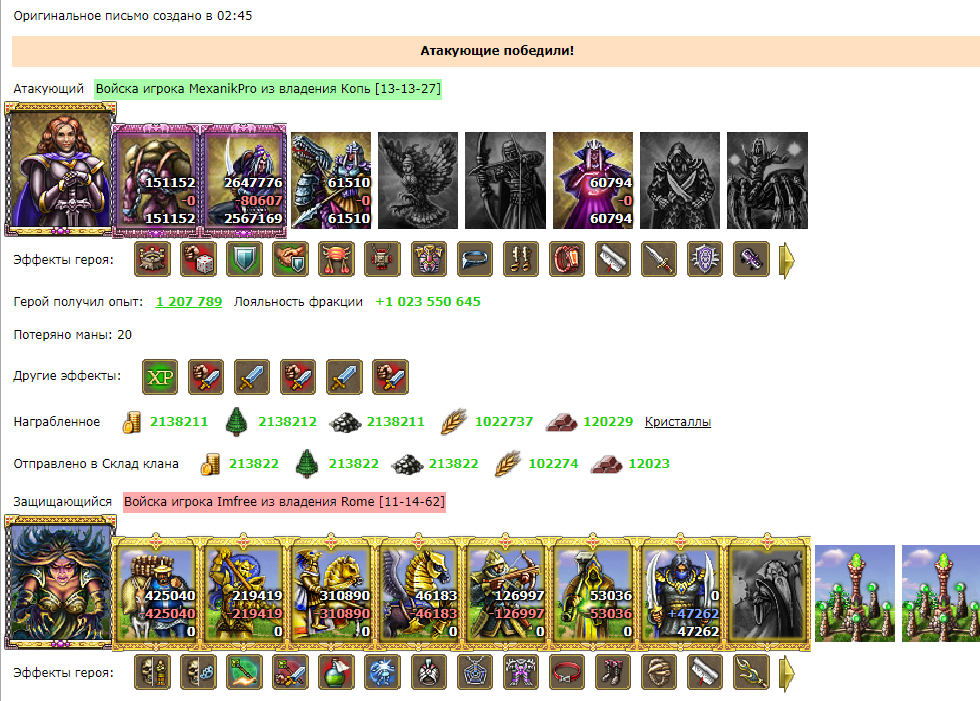980x701 pixels.
Task: Open the Кристаллы link
Action: pos(678,422)
